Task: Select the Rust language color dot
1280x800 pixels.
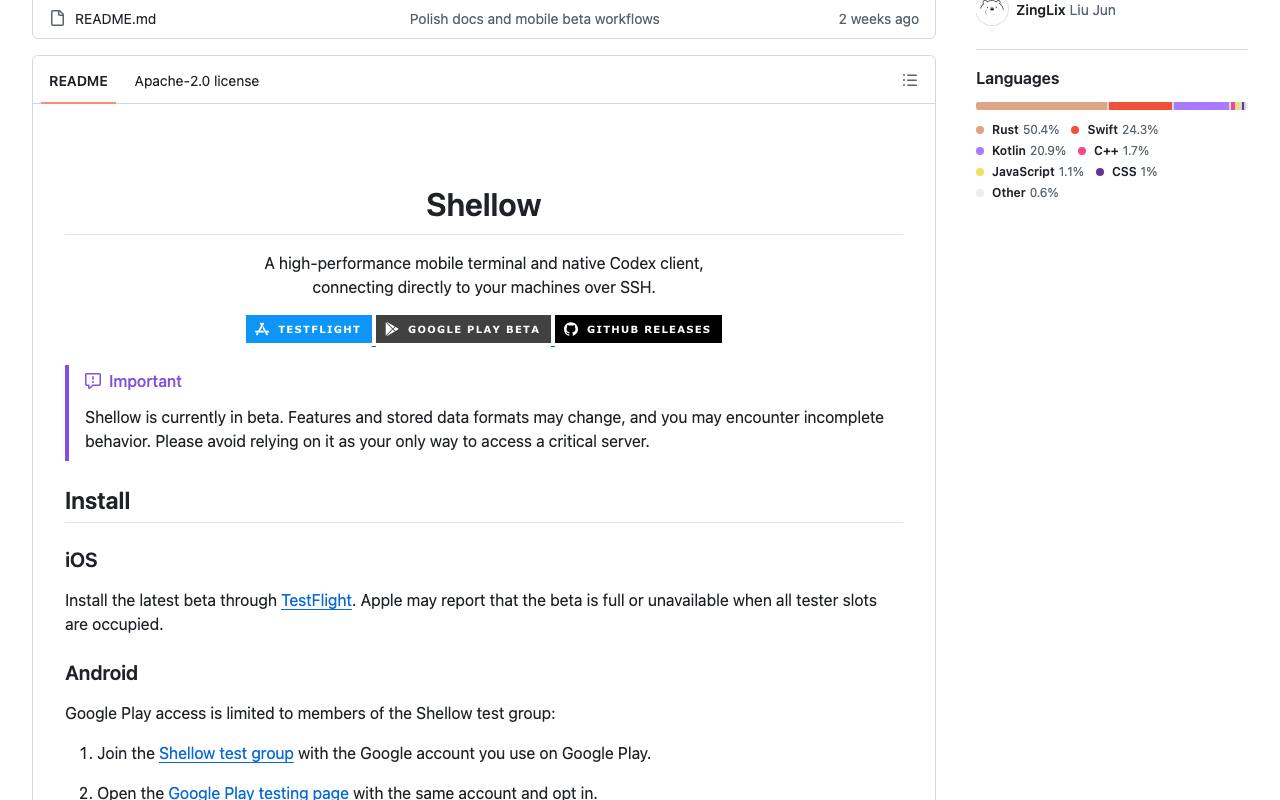Action: click(x=980, y=130)
